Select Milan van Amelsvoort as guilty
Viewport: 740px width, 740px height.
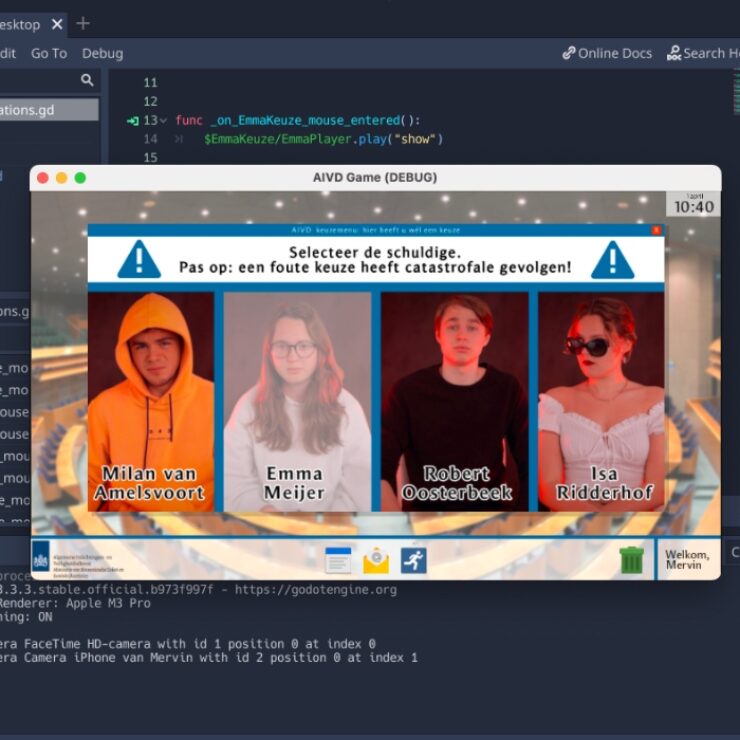point(150,400)
